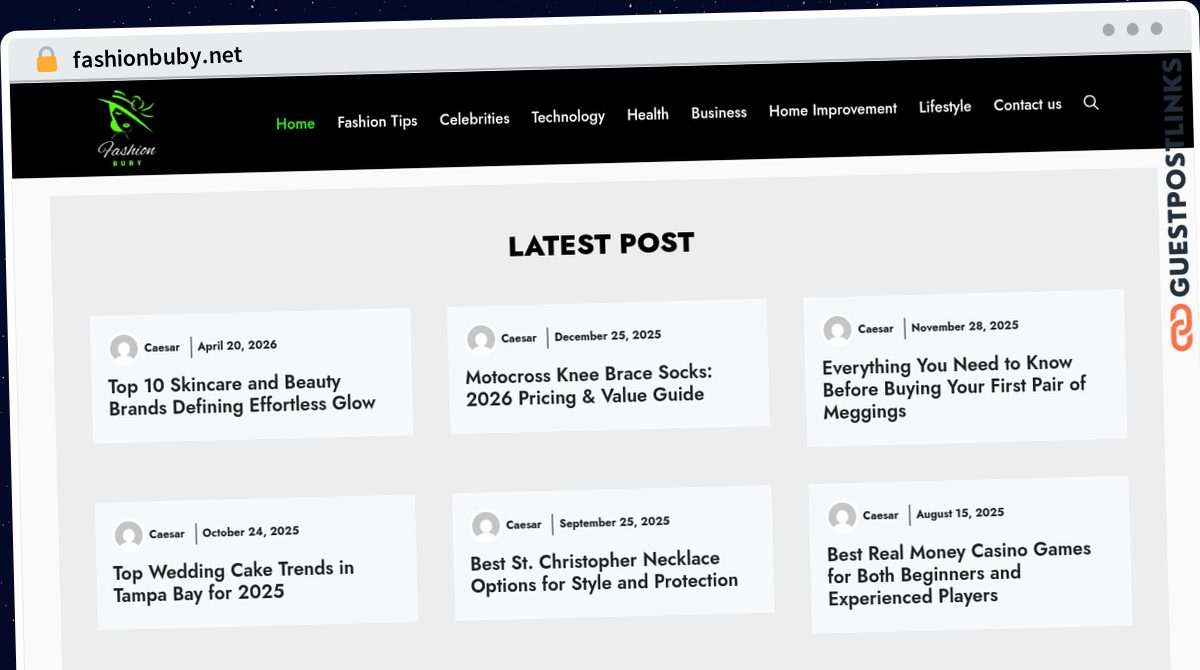Click the fashionbuby.net address text
The width and height of the screenshot is (1200, 670).
157,57
